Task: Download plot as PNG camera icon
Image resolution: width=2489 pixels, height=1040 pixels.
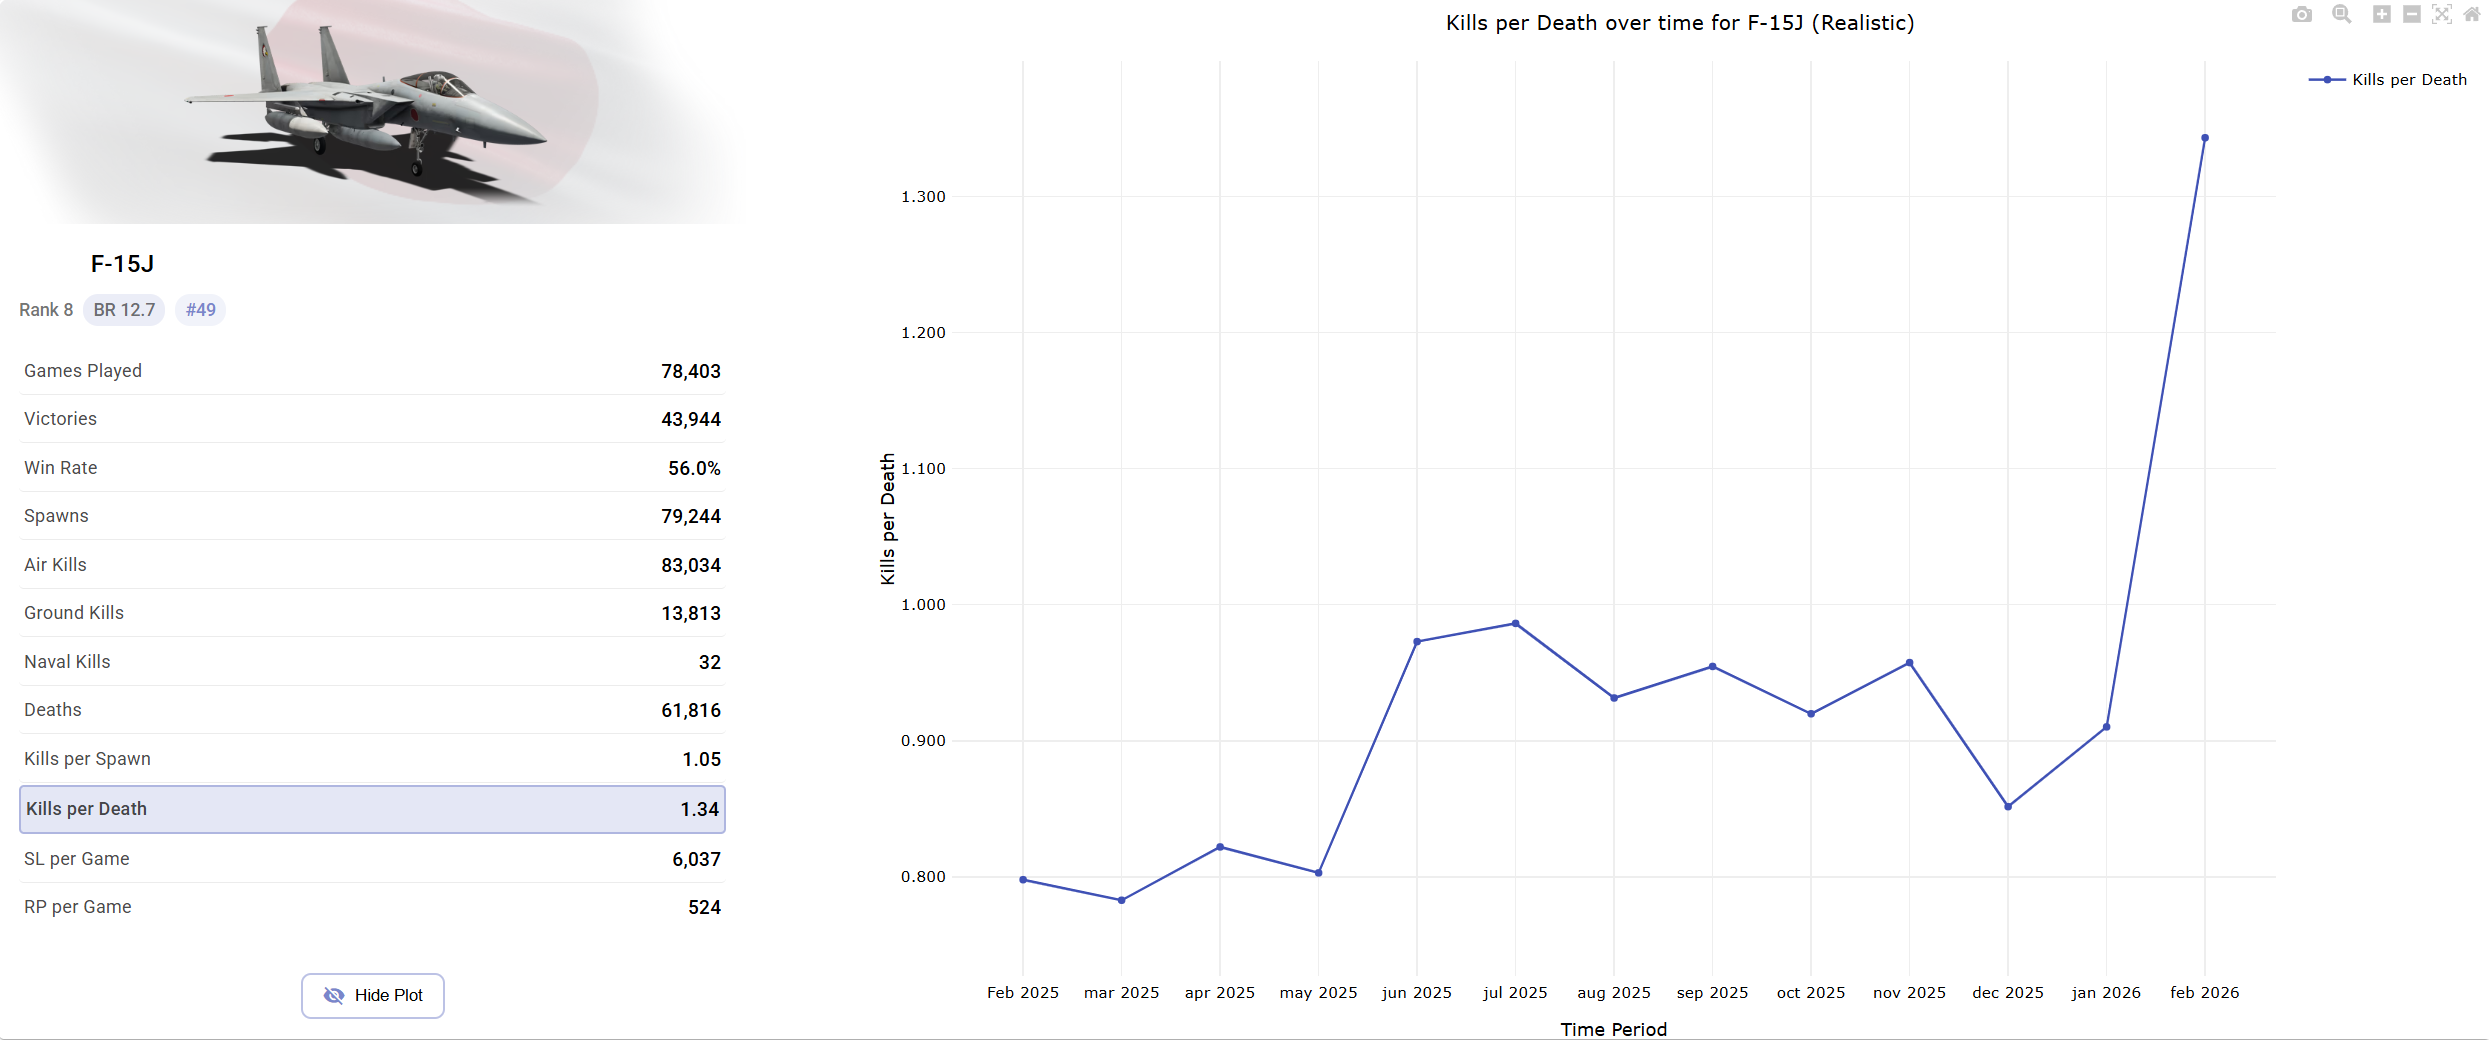Action: [2302, 14]
